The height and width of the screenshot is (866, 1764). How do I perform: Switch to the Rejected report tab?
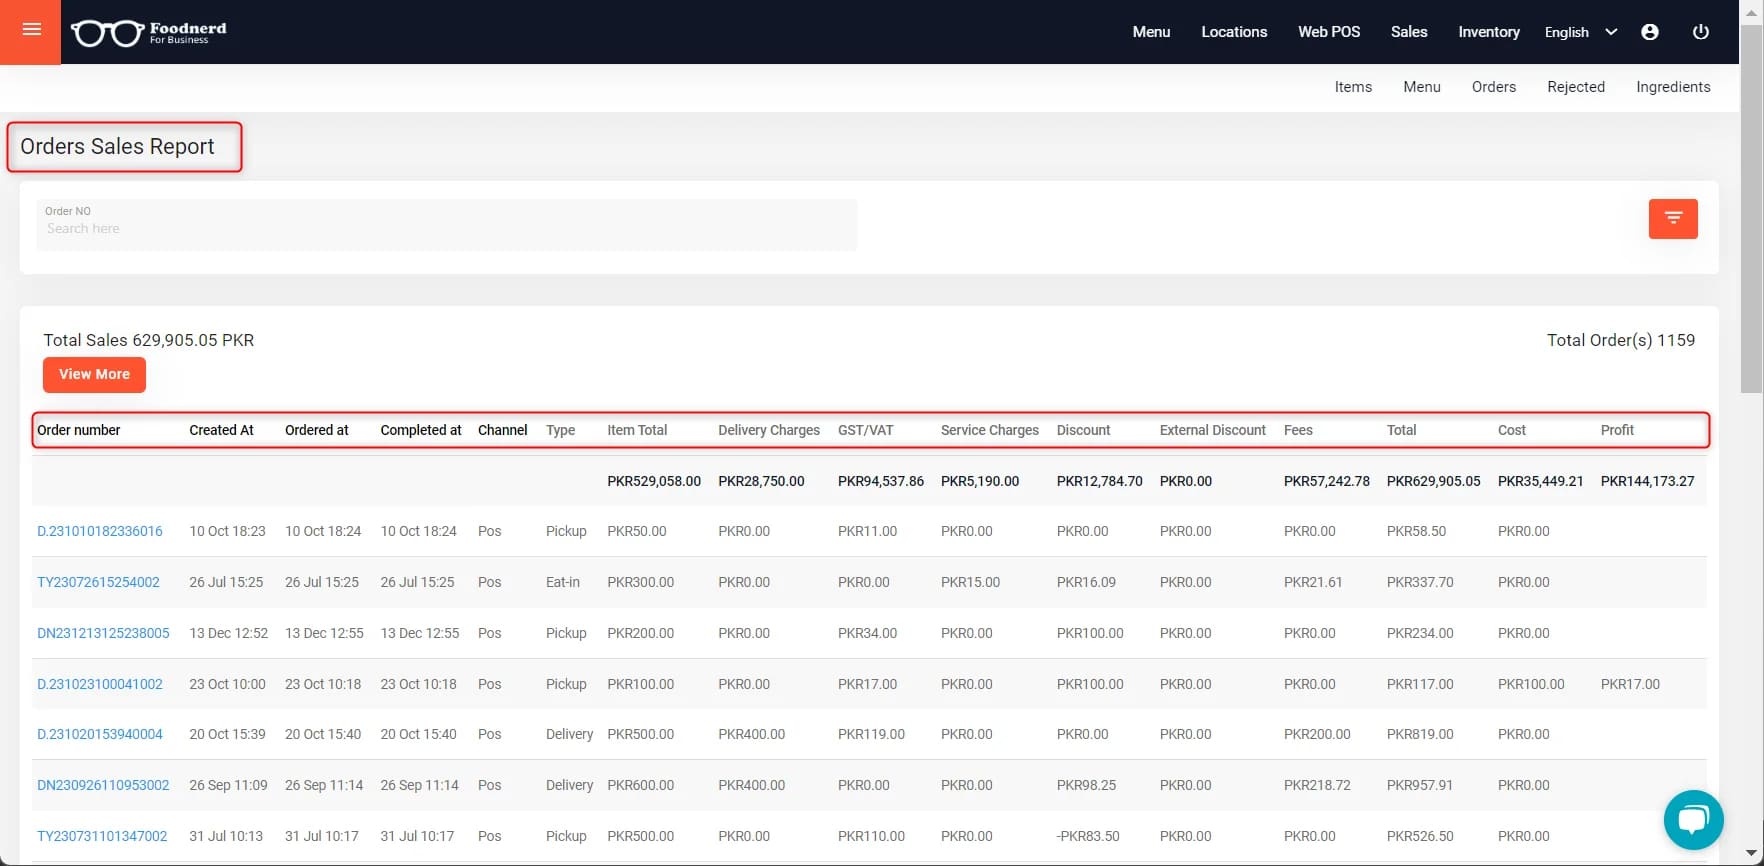tap(1576, 87)
